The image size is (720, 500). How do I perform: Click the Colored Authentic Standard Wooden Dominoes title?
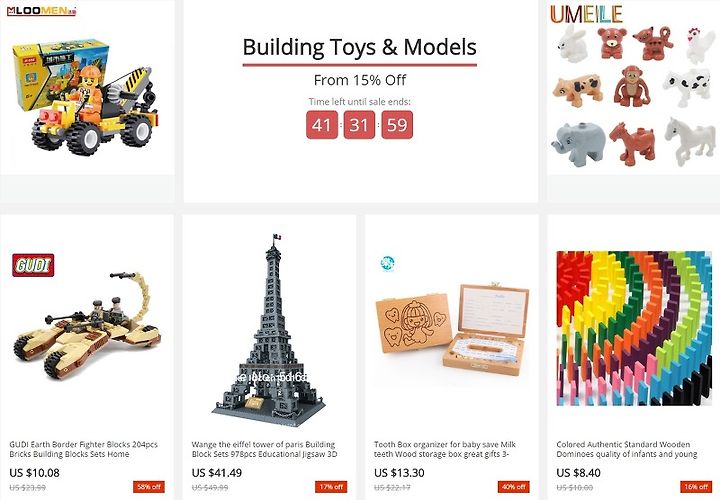(627, 449)
